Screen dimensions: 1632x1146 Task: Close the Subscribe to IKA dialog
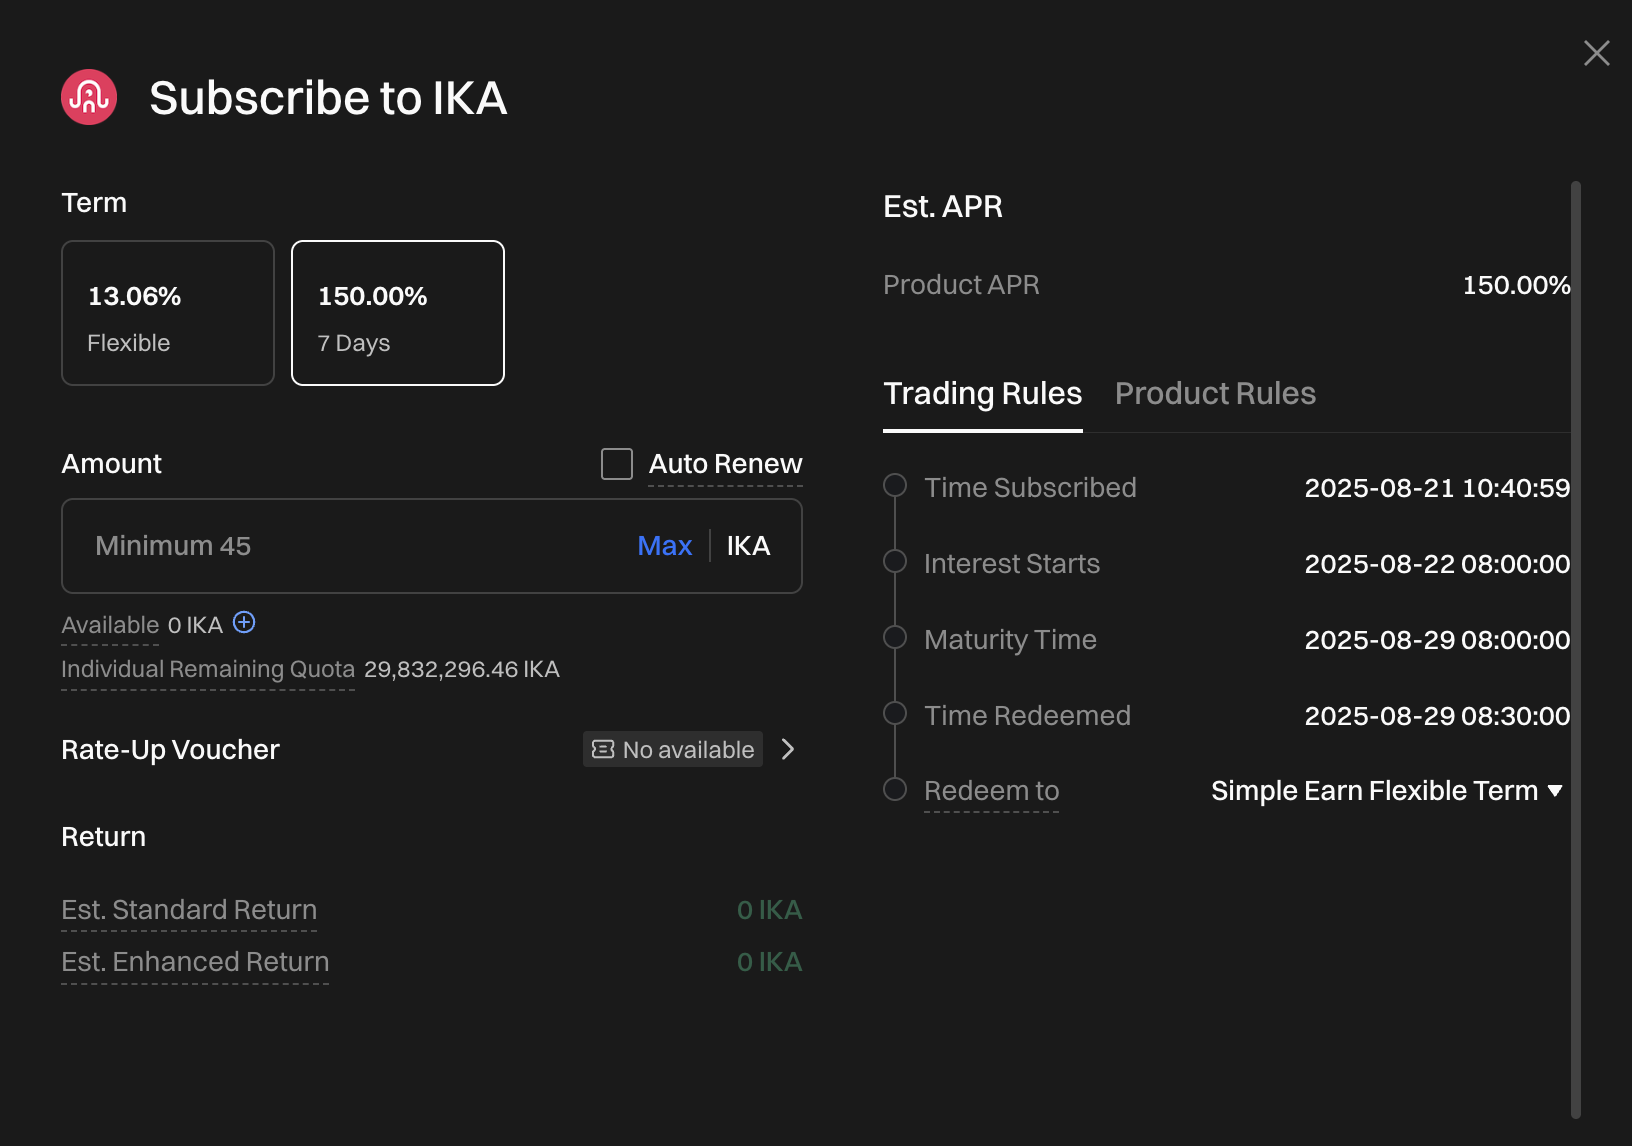[1596, 53]
